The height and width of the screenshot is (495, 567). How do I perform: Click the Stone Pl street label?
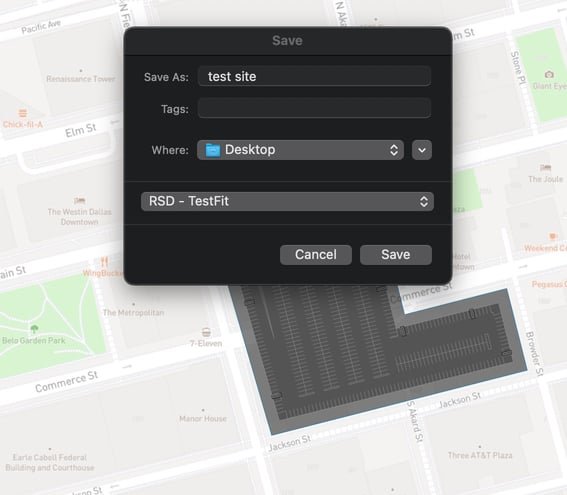pos(518,68)
